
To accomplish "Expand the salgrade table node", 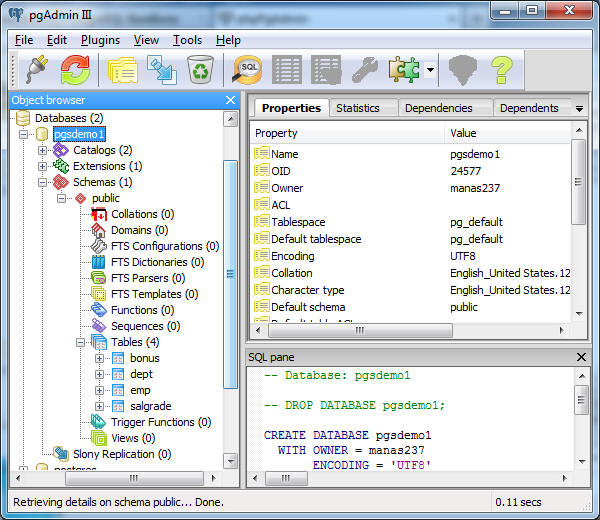I will 99,406.
